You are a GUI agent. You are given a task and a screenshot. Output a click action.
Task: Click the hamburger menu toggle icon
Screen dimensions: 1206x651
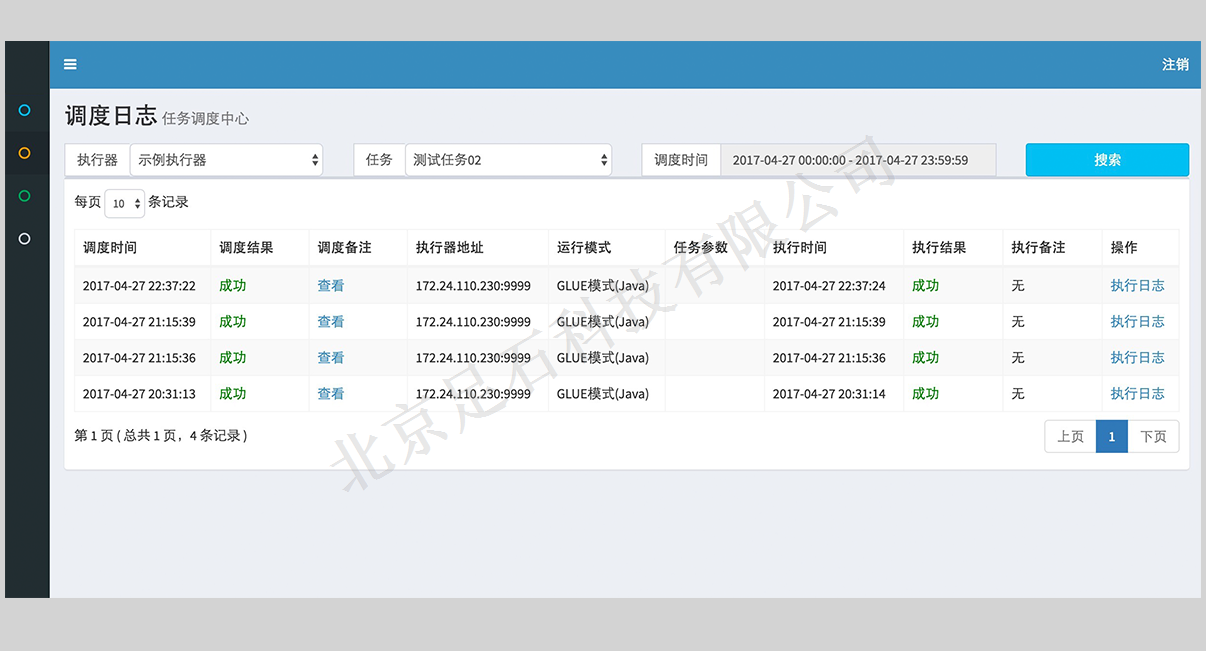pos(70,65)
